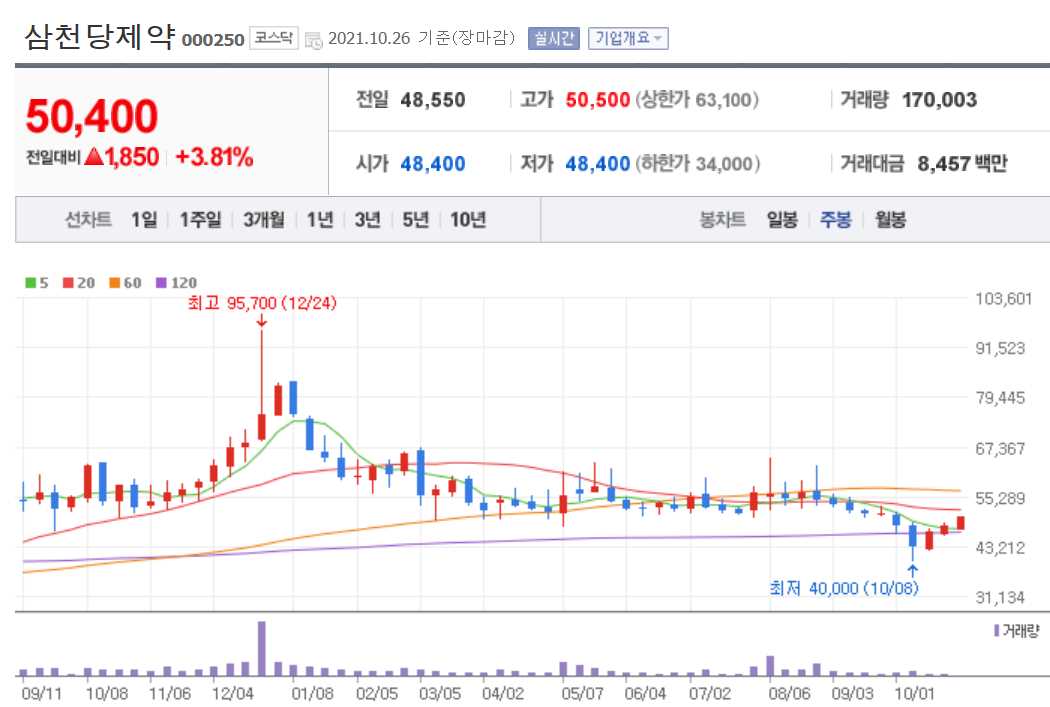Open the 기업개요 dropdown
1050x707 pixels.
click(628, 38)
